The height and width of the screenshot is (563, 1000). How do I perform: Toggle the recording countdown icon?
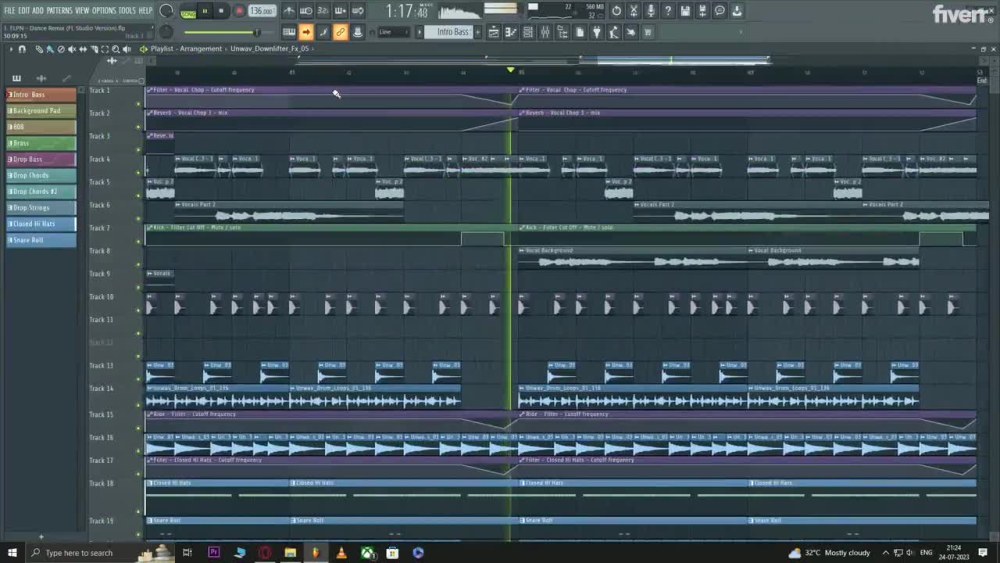(323, 11)
